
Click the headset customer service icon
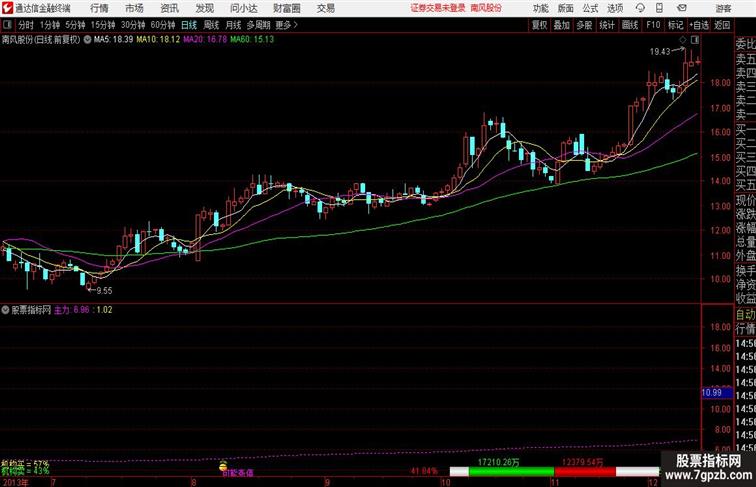(x=640, y=8)
